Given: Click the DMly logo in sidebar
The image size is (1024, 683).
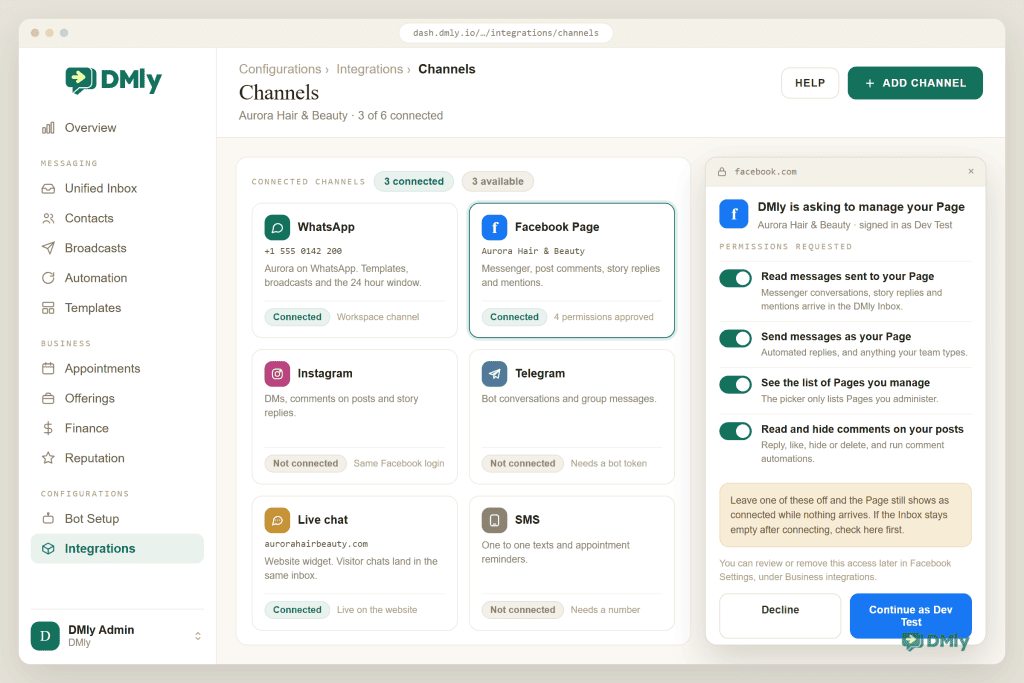Looking at the screenshot, I should click(114, 80).
